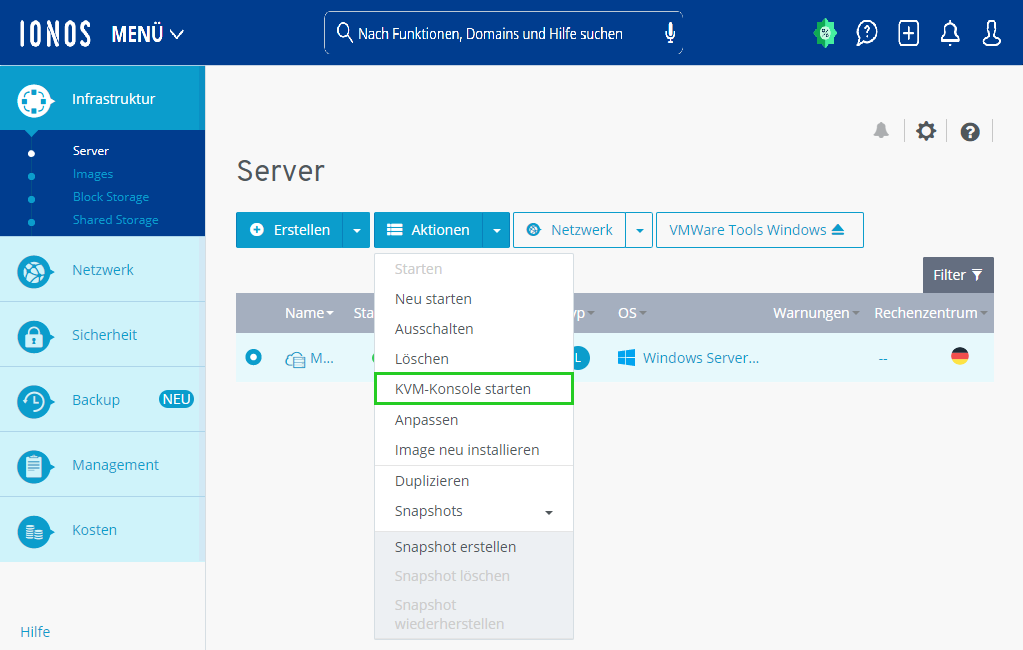This screenshot has width=1023, height=650.
Task: Open Windows Server... OS link
Action: click(701, 358)
